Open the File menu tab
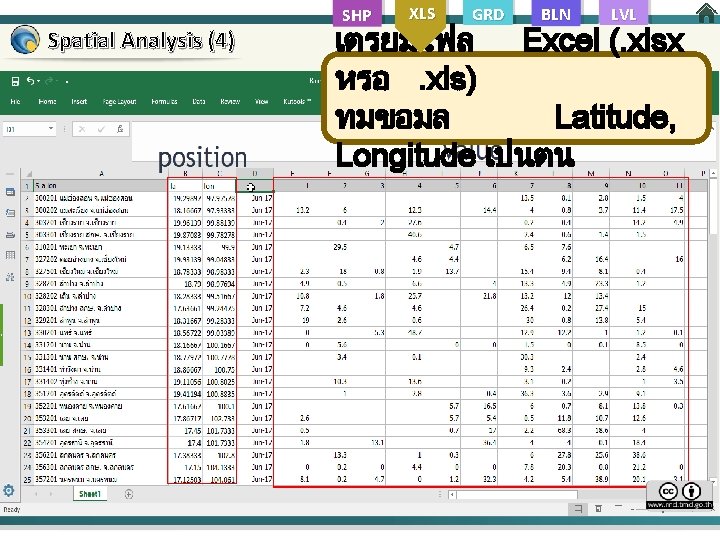The height and width of the screenshot is (540, 720). (15, 101)
